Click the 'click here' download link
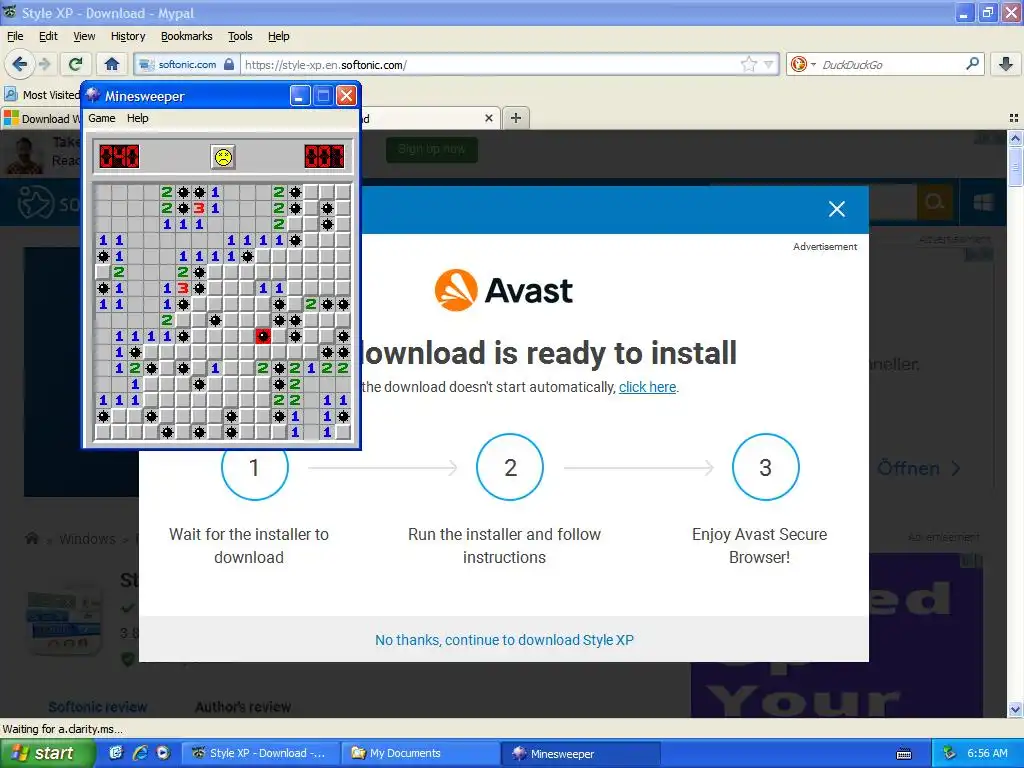 click(647, 387)
